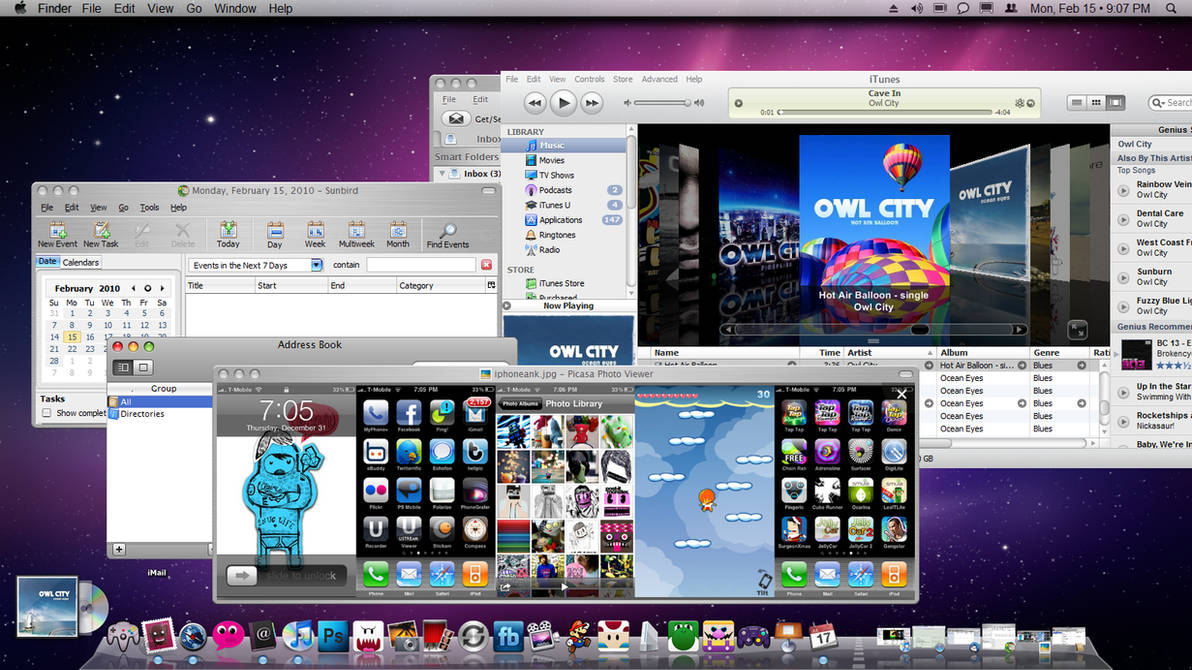Click Sunbird event filter text field
1192x670 pixels.
click(x=421, y=265)
